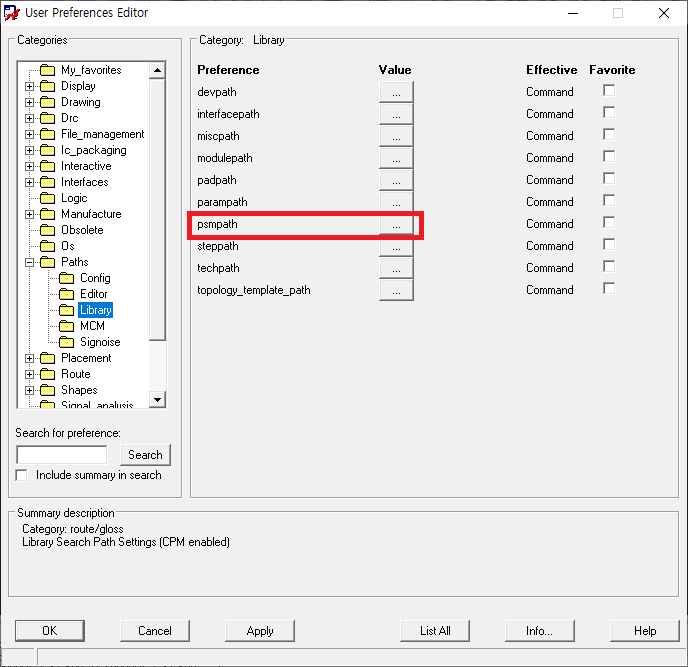
Task: Expand the Drawing category node
Action: pyautogui.click(x=29, y=103)
